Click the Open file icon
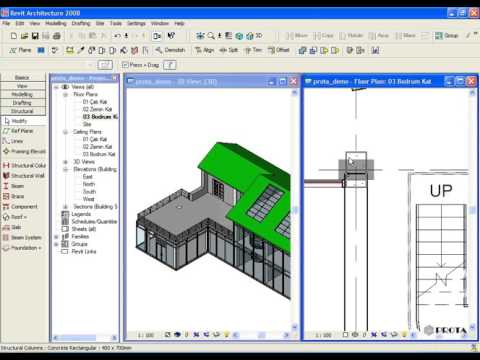 point(24,36)
